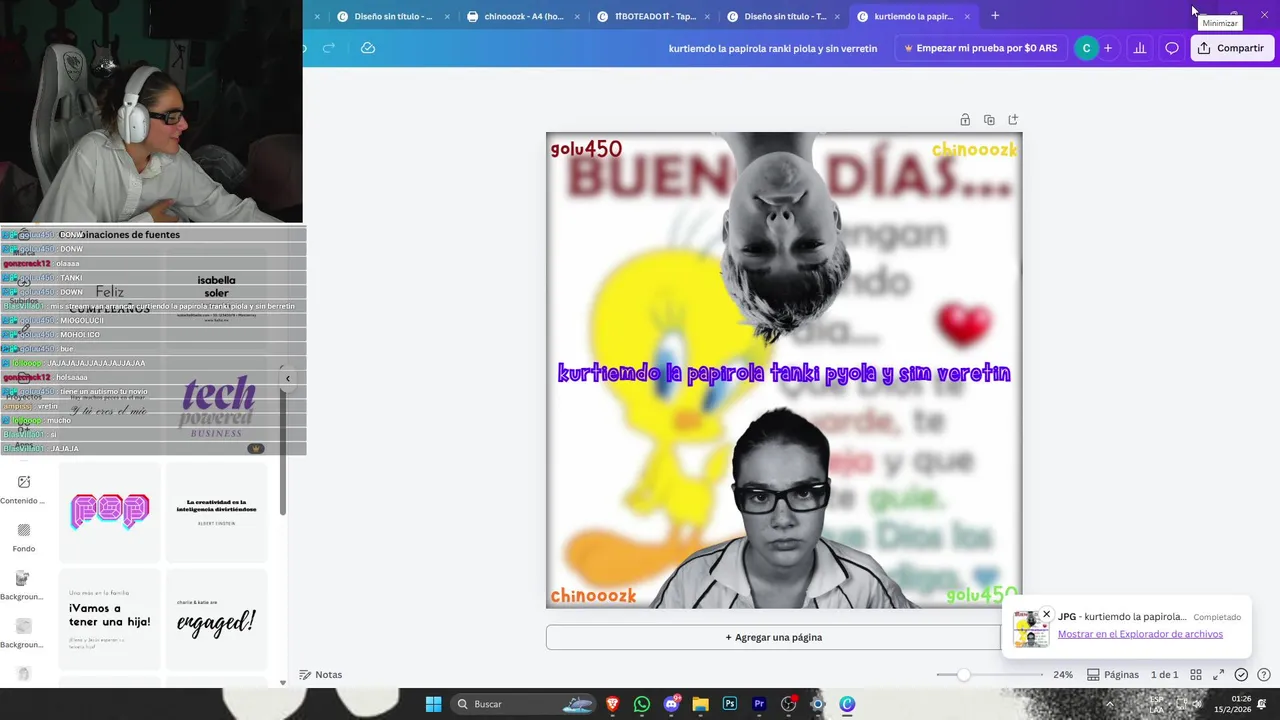Click 'Empezar mi prueba por $0 ARS'
The image size is (1280, 720).
click(x=980, y=48)
